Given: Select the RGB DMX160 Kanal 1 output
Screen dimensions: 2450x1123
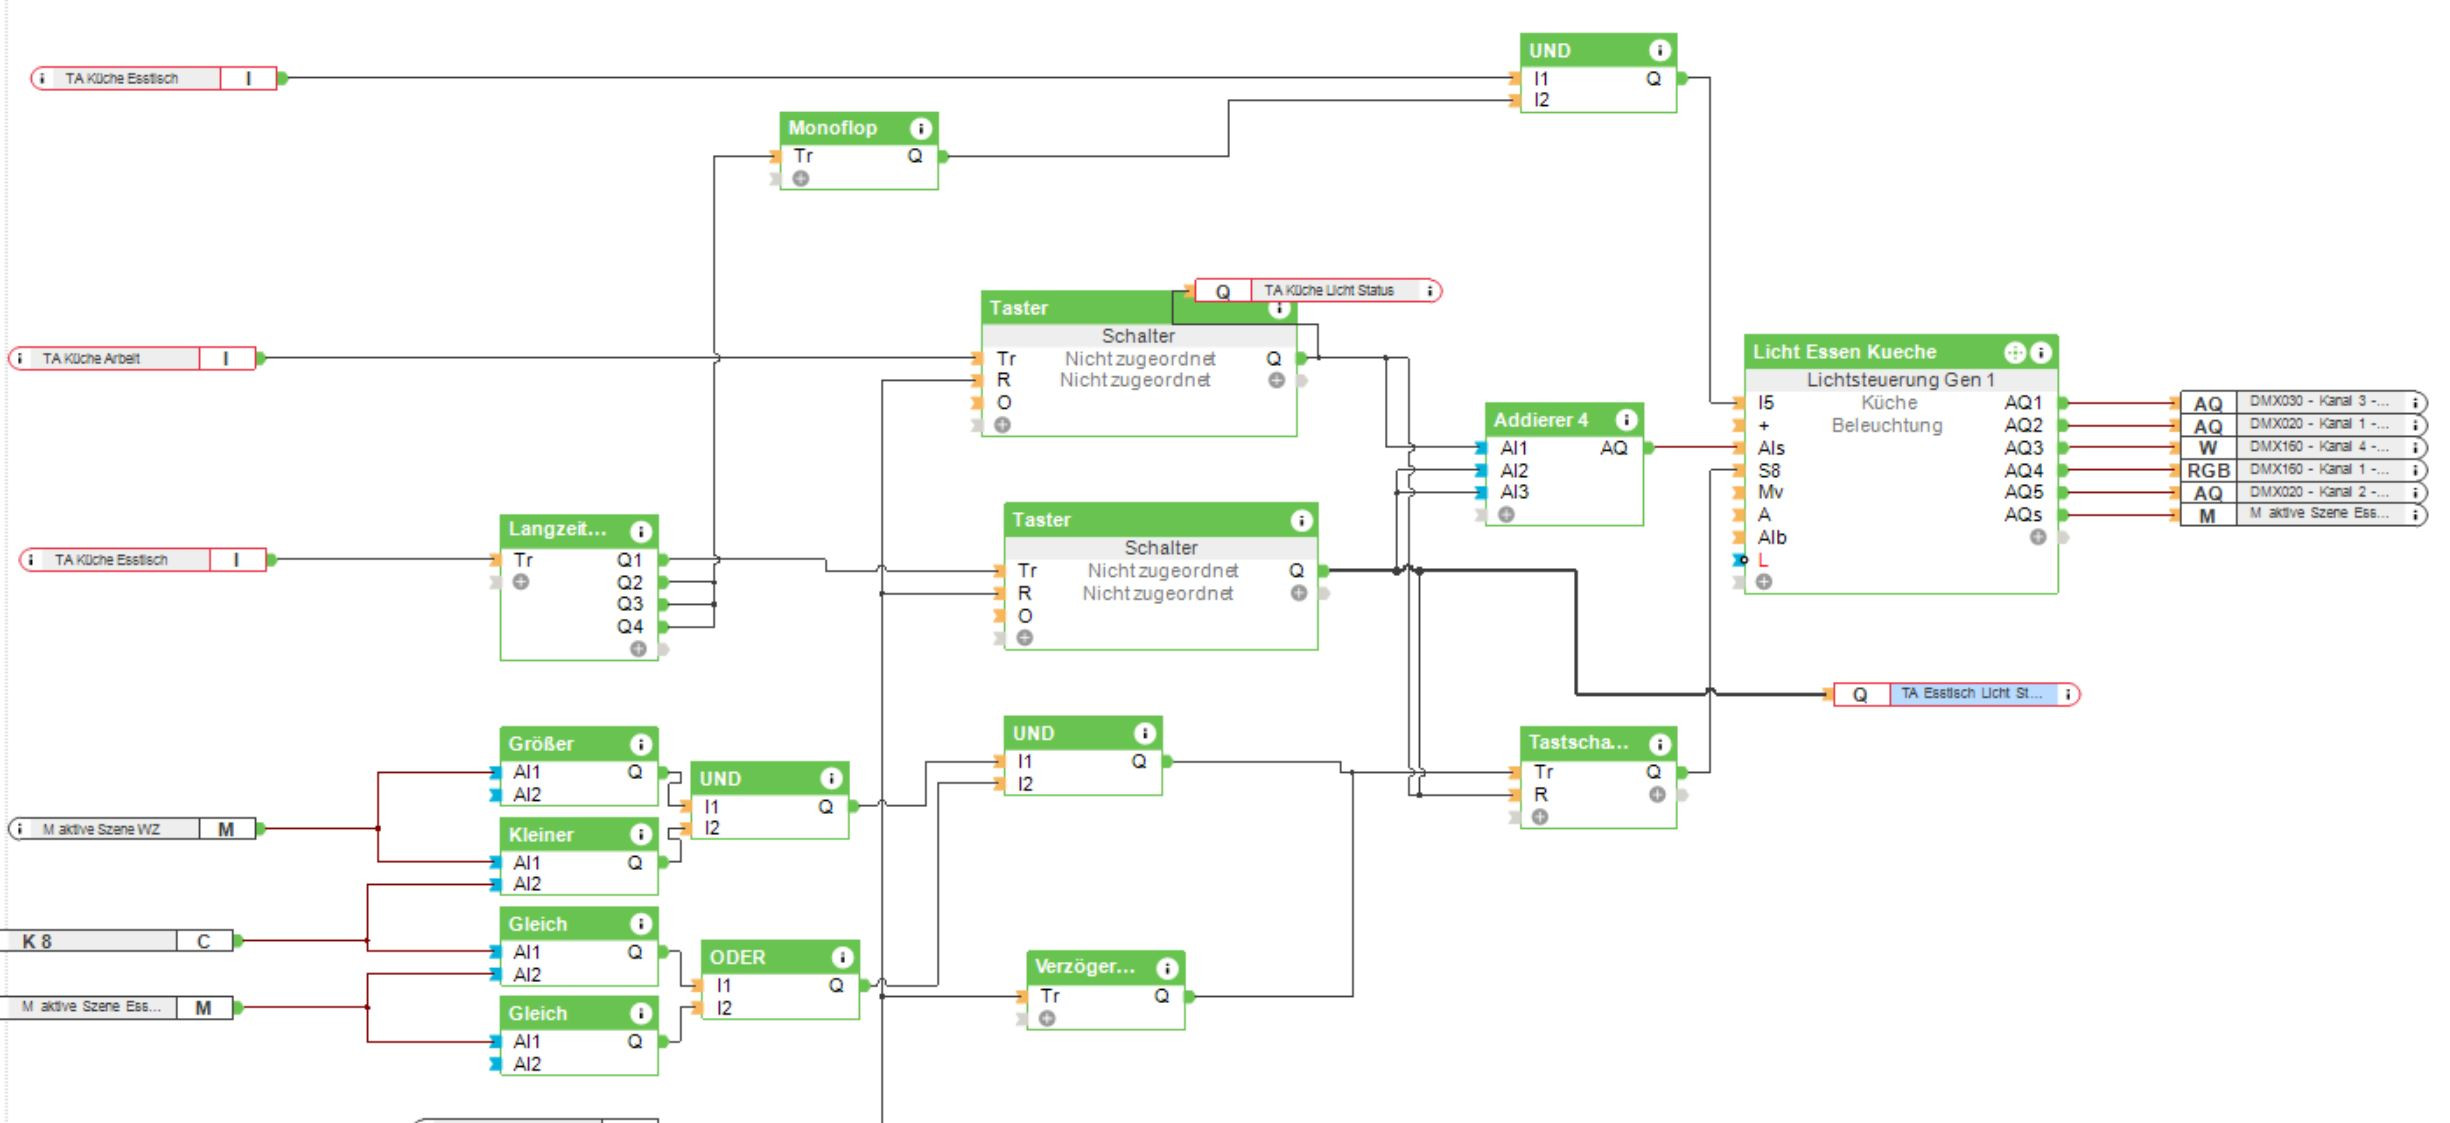Looking at the screenshot, I should pos(2318,470).
